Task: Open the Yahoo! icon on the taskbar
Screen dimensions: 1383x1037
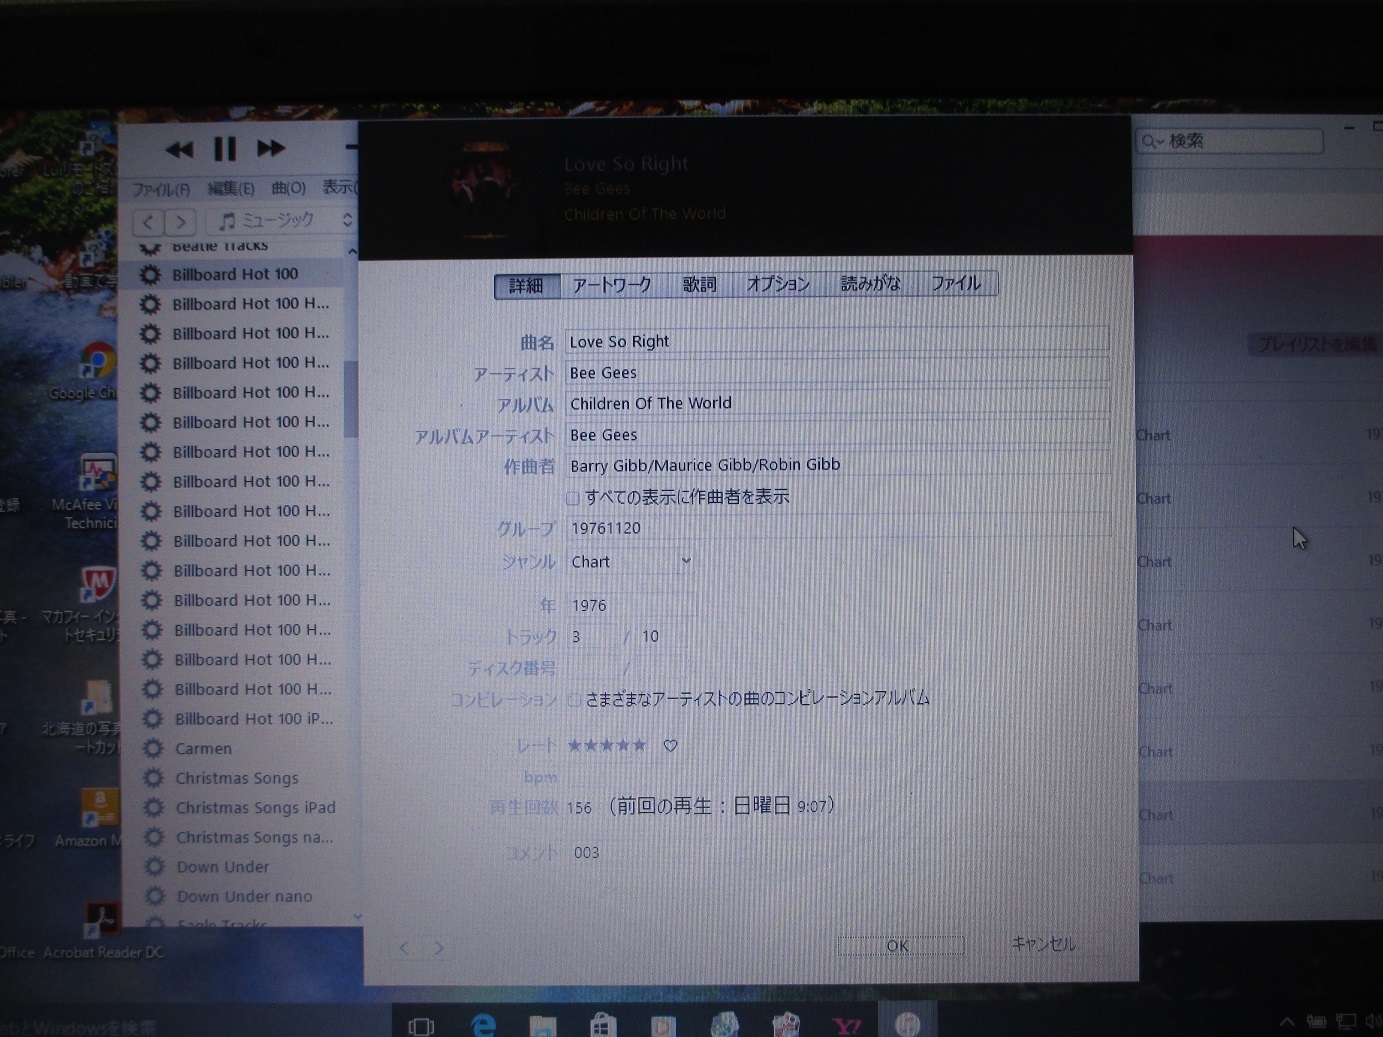Action: tap(846, 1025)
